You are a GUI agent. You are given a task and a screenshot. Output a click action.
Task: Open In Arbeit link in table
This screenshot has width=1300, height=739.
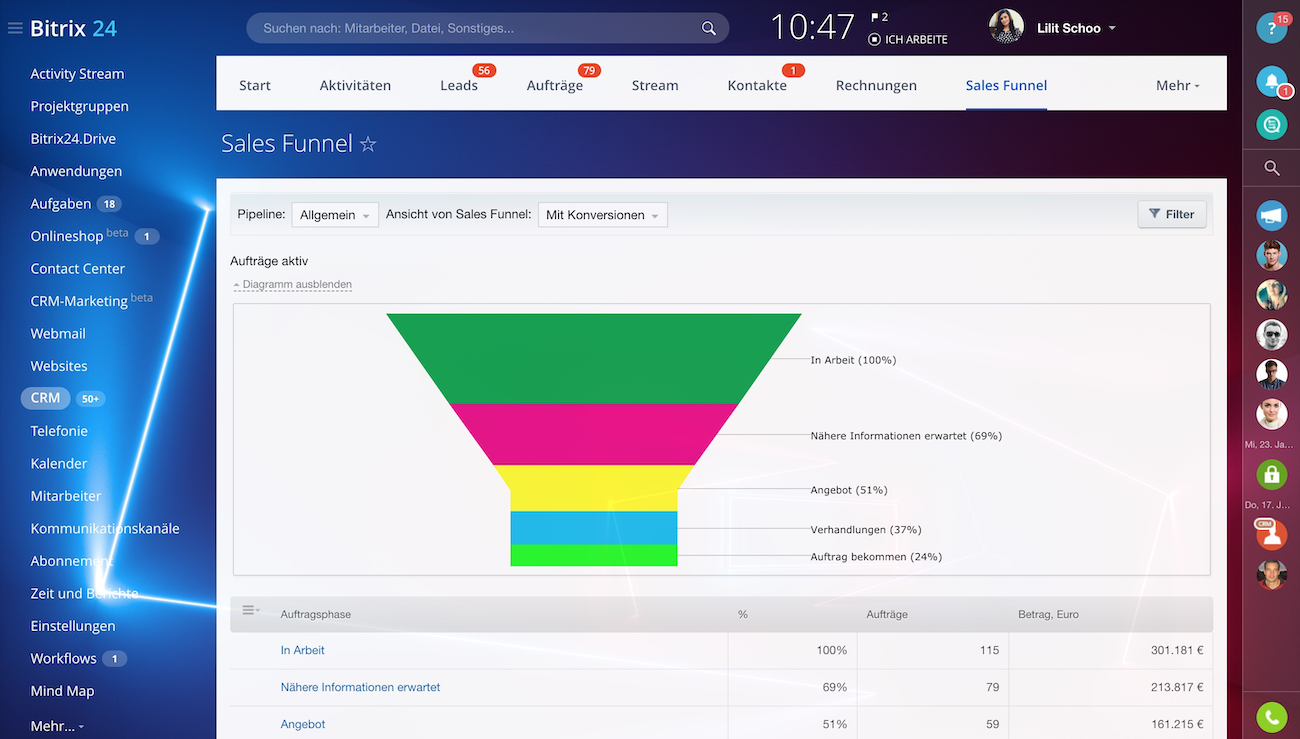pyautogui.click(x=303, y=650)
